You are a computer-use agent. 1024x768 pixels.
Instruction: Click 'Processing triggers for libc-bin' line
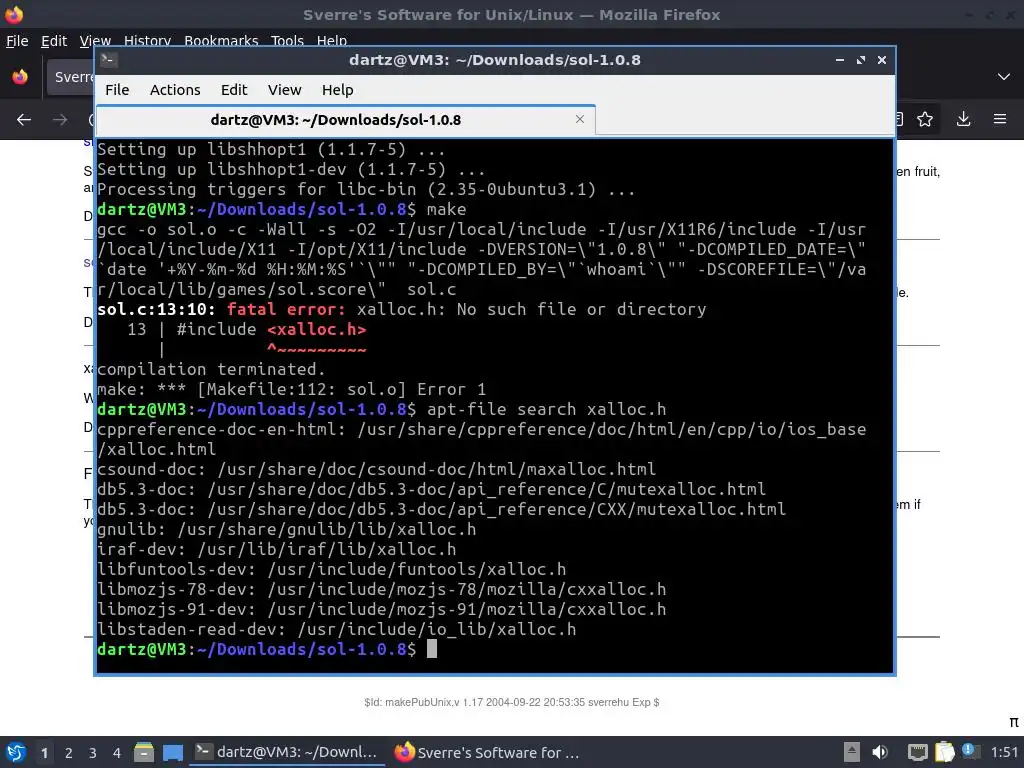click(x=366, y=189)
